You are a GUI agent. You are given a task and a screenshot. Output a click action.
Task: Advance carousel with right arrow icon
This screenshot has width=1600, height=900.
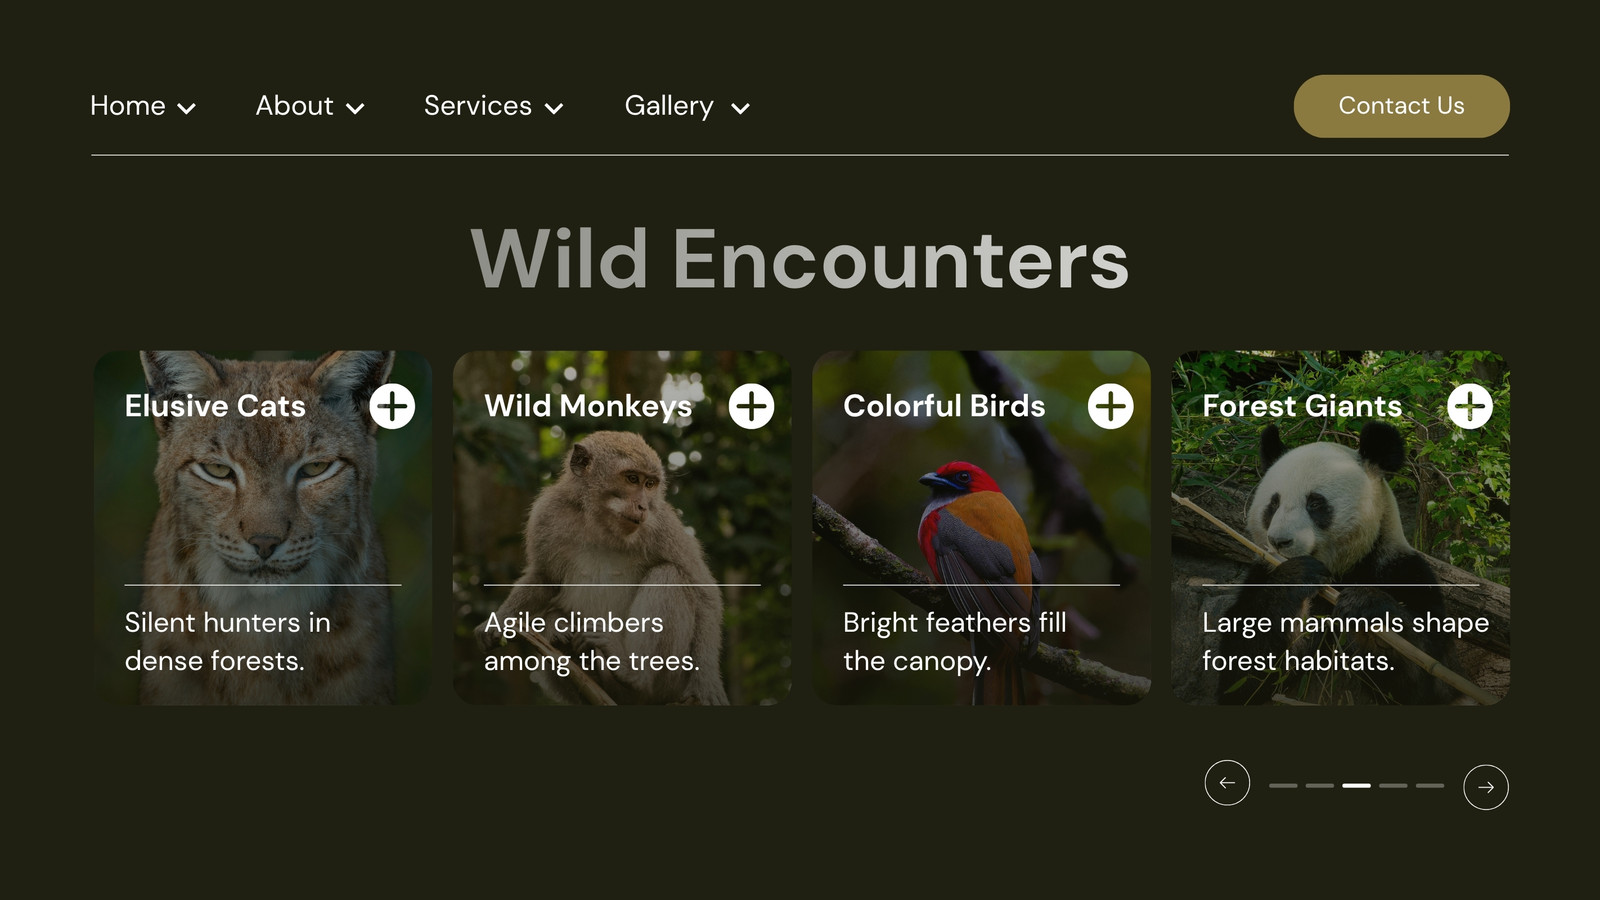(1486, 787)
